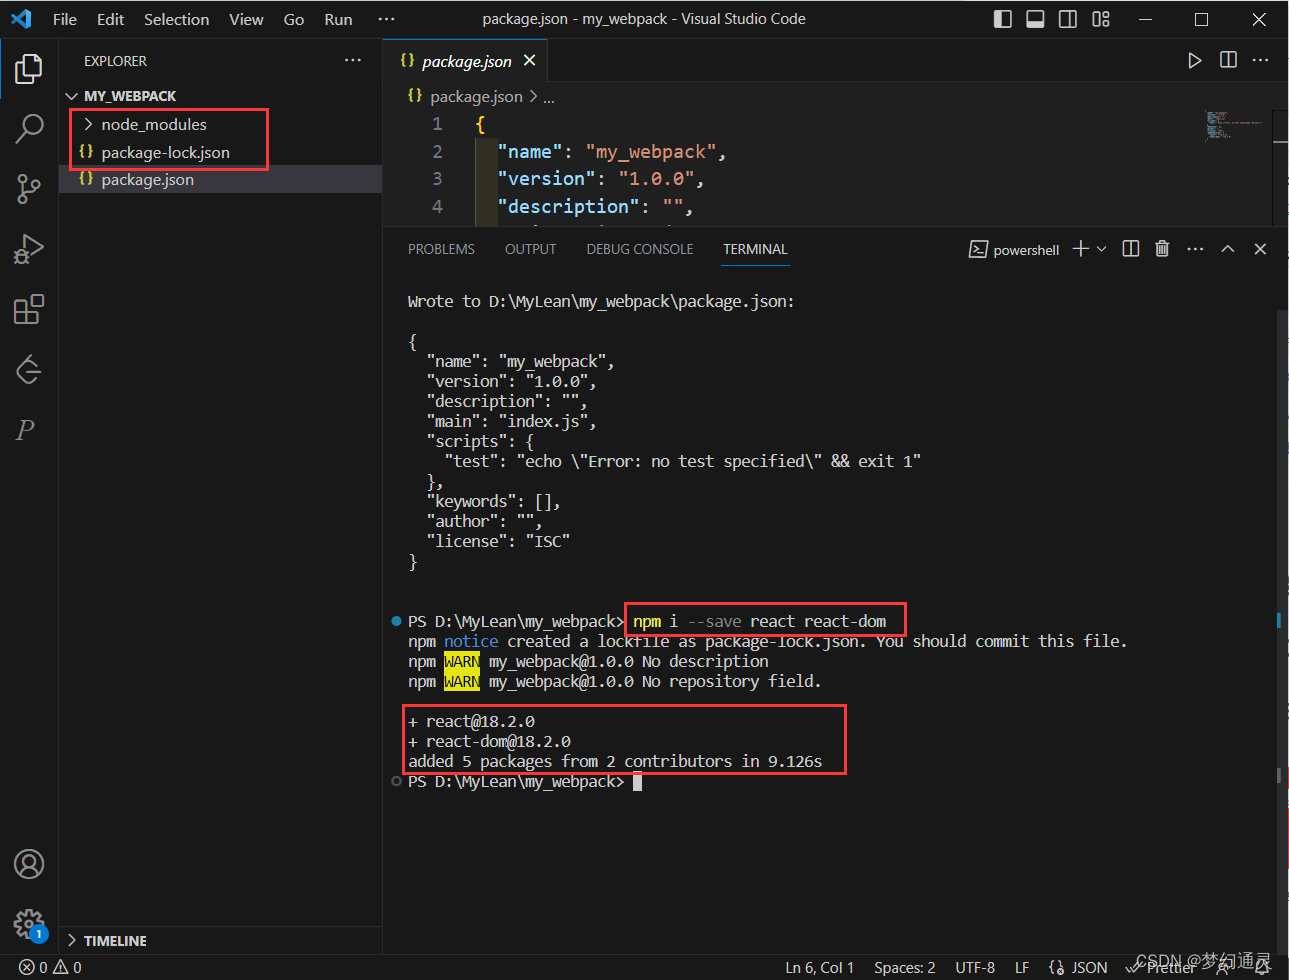Viewport: 1289px width, 980px height.
Task: Change end of line via LF
Action: pos(1022,967)
